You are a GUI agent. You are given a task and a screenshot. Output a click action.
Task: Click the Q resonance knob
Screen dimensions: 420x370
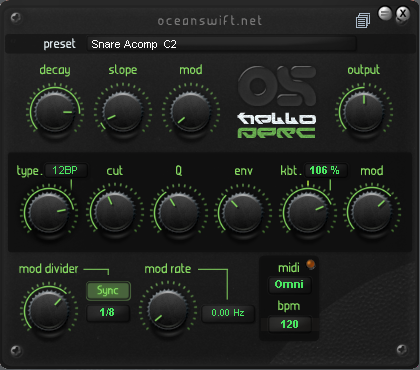[179, 212]
